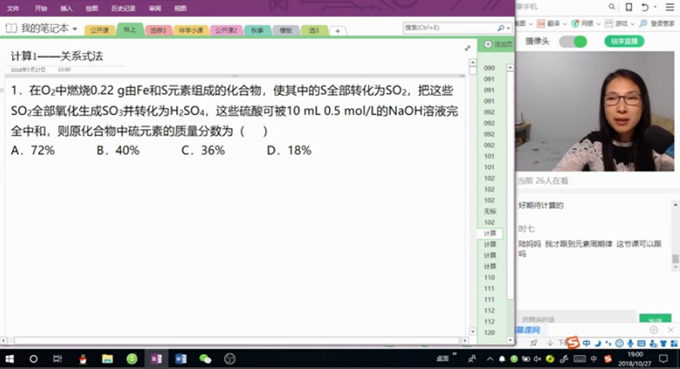The width and height of the screenshot is (680, 369).
Task: Open the 插入 ribbon menu
Action: coord(66,8)
